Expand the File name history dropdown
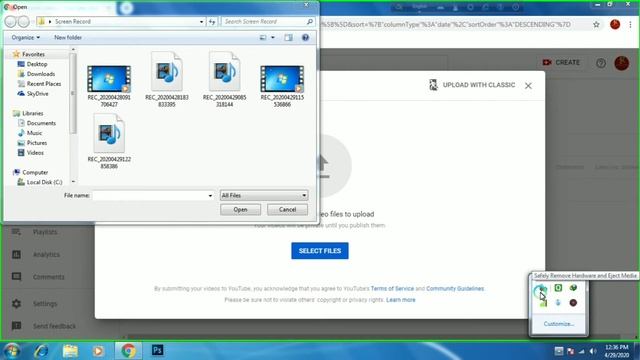 [x=210, y=196]
